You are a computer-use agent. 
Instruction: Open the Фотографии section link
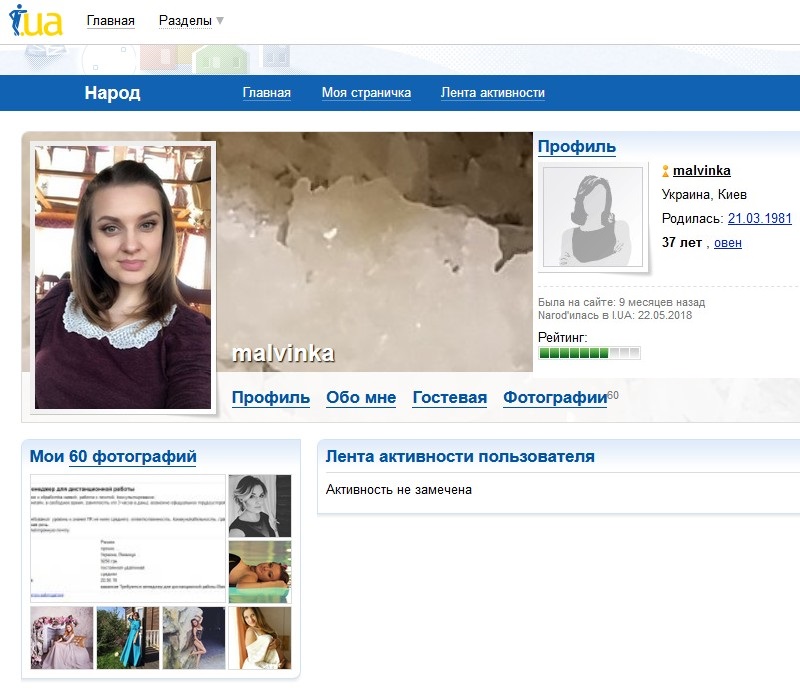554,398
